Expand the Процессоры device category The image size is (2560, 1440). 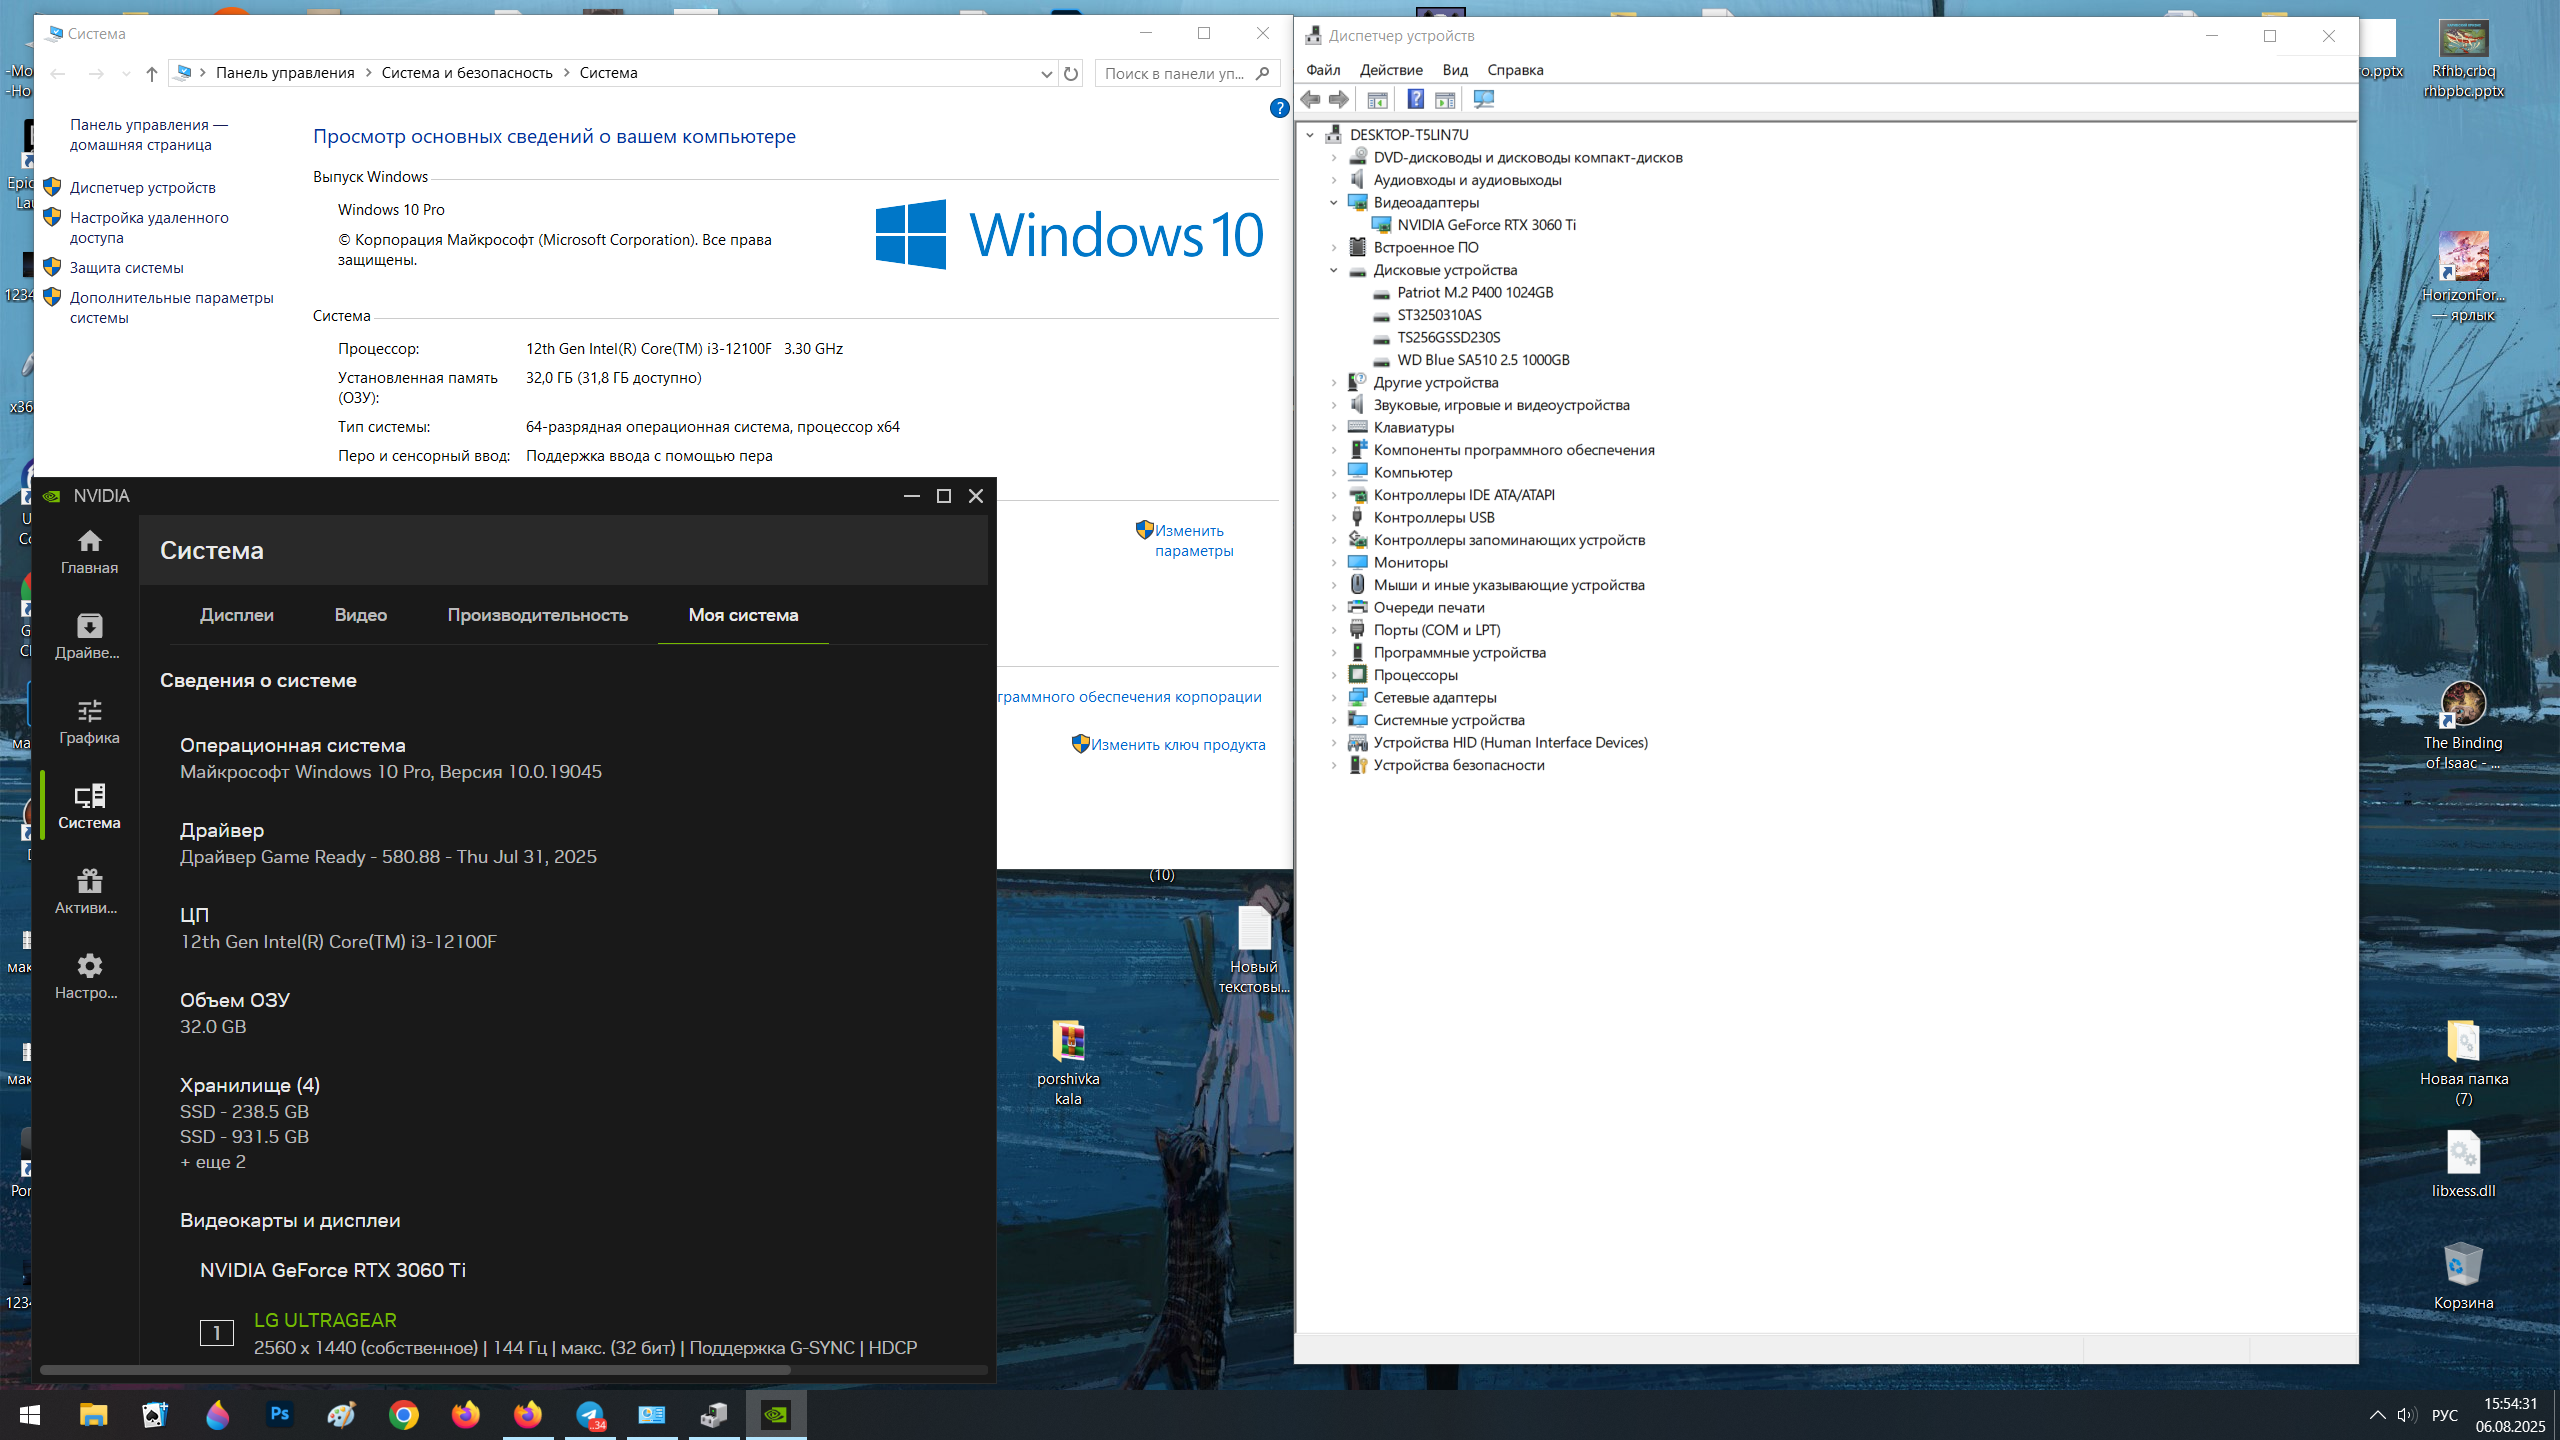(x=1333, y=675)
